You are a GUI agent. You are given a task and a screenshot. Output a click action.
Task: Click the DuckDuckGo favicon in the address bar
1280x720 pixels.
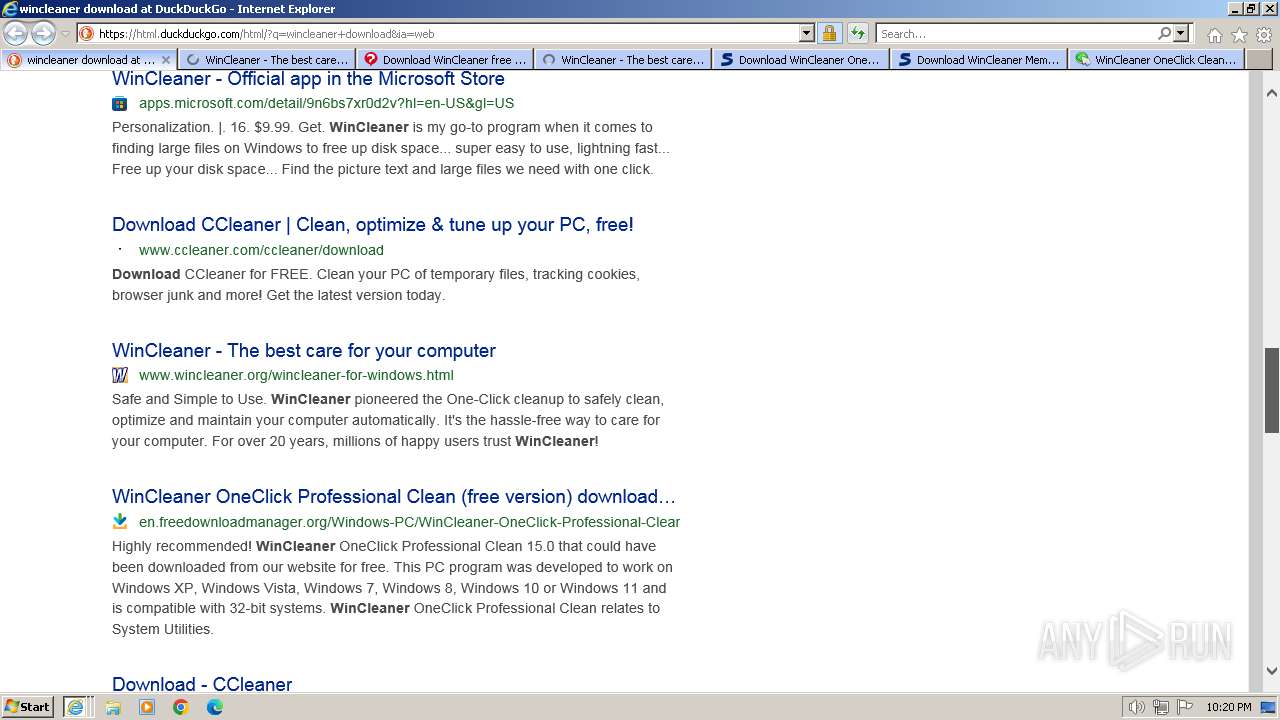coord(87,33)
